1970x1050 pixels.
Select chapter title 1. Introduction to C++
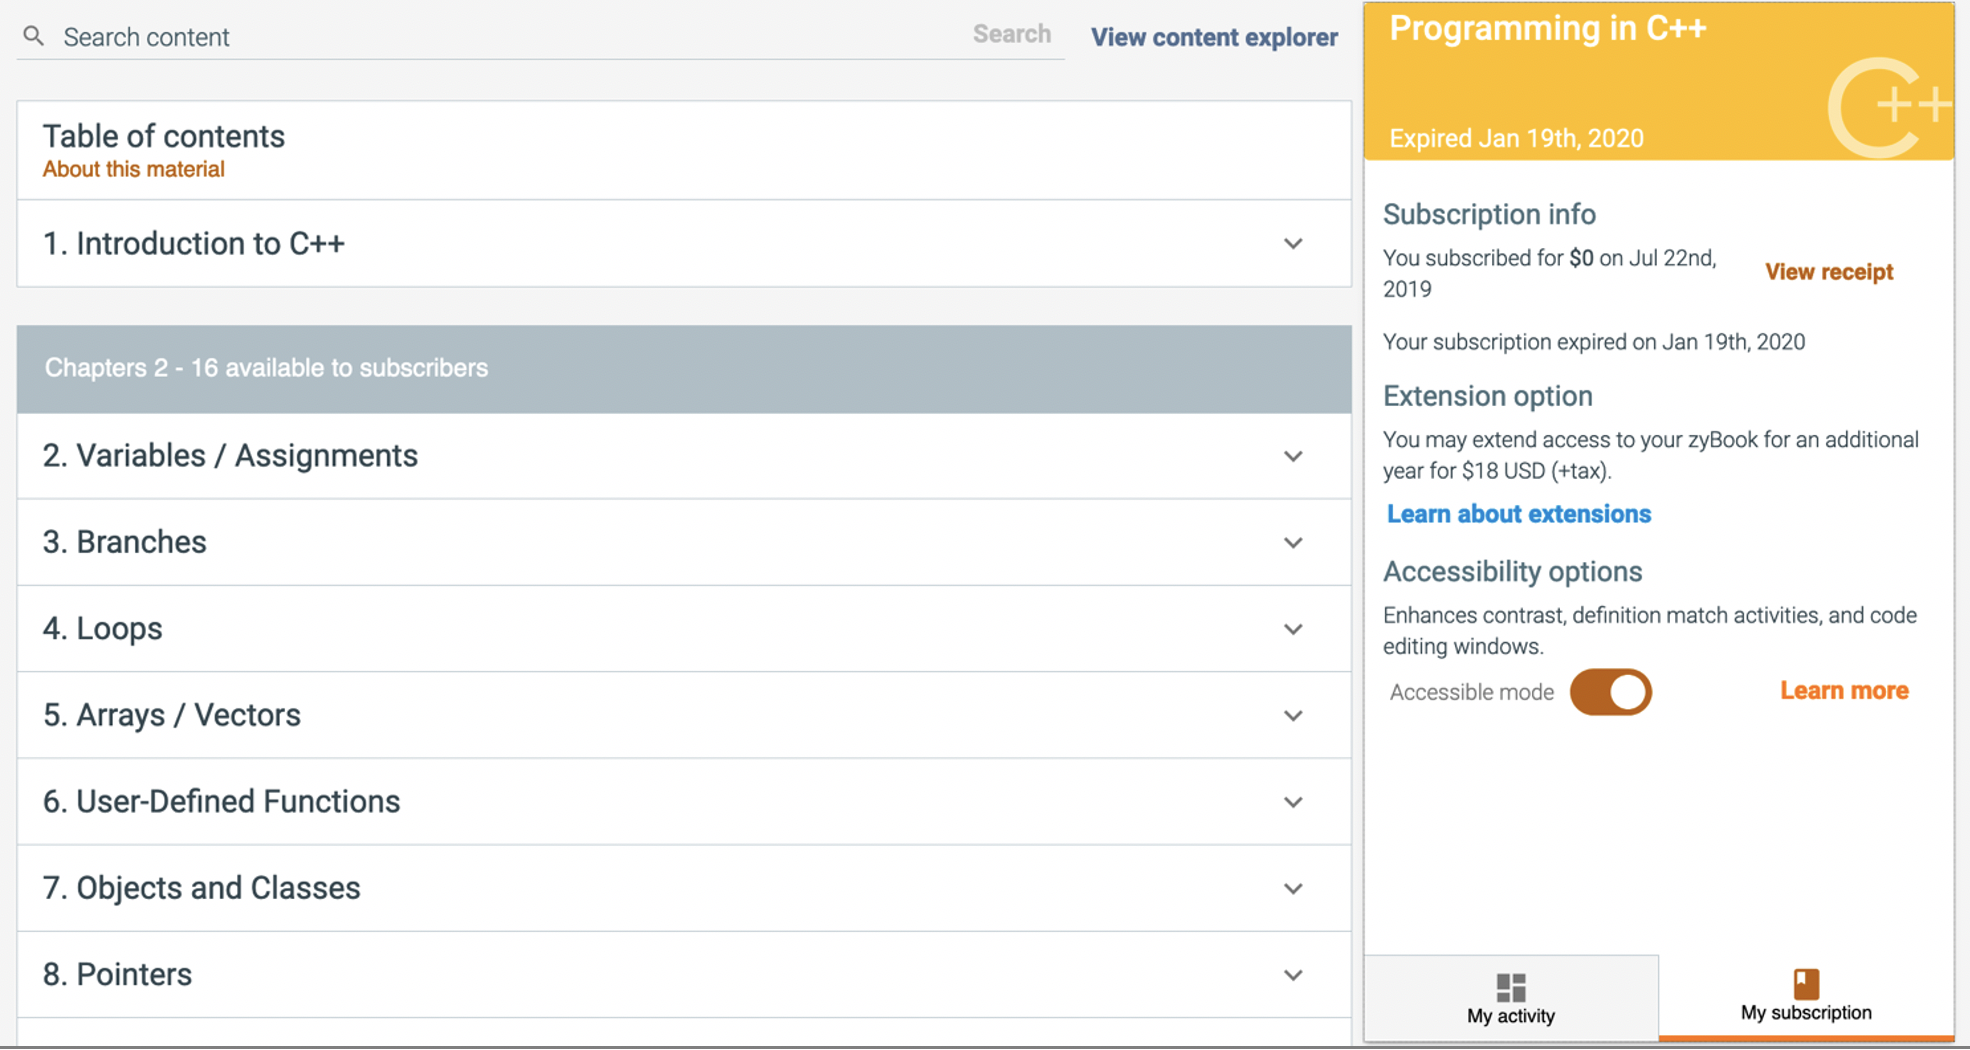(x=194, y=243)
